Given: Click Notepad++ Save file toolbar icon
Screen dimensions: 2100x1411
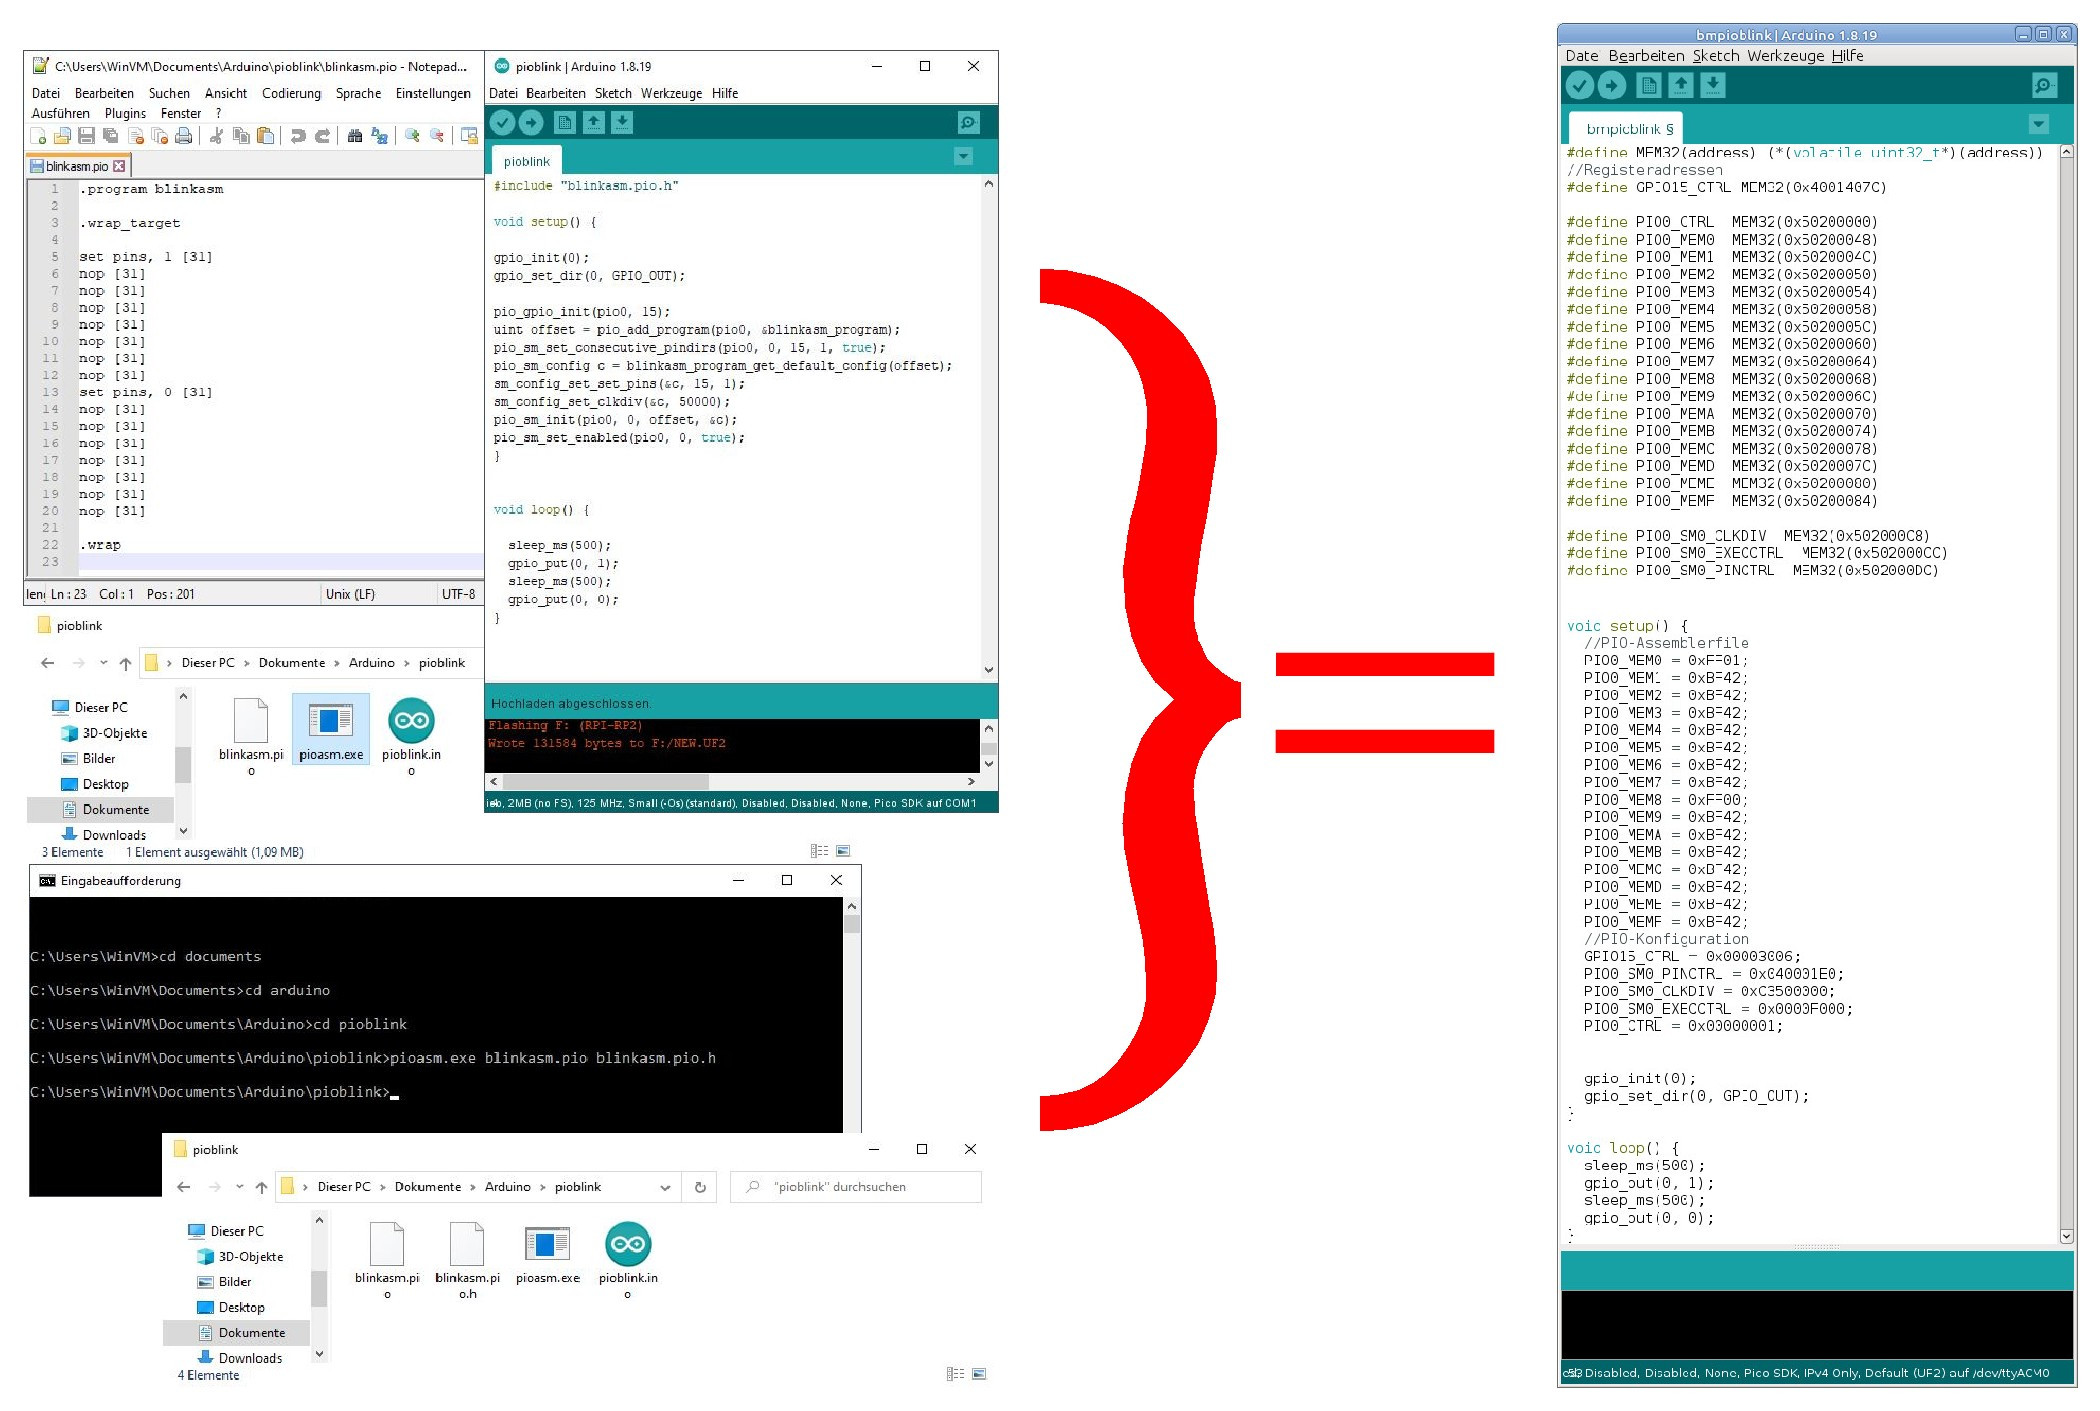Looking at the screenshot, I should 87,136.
